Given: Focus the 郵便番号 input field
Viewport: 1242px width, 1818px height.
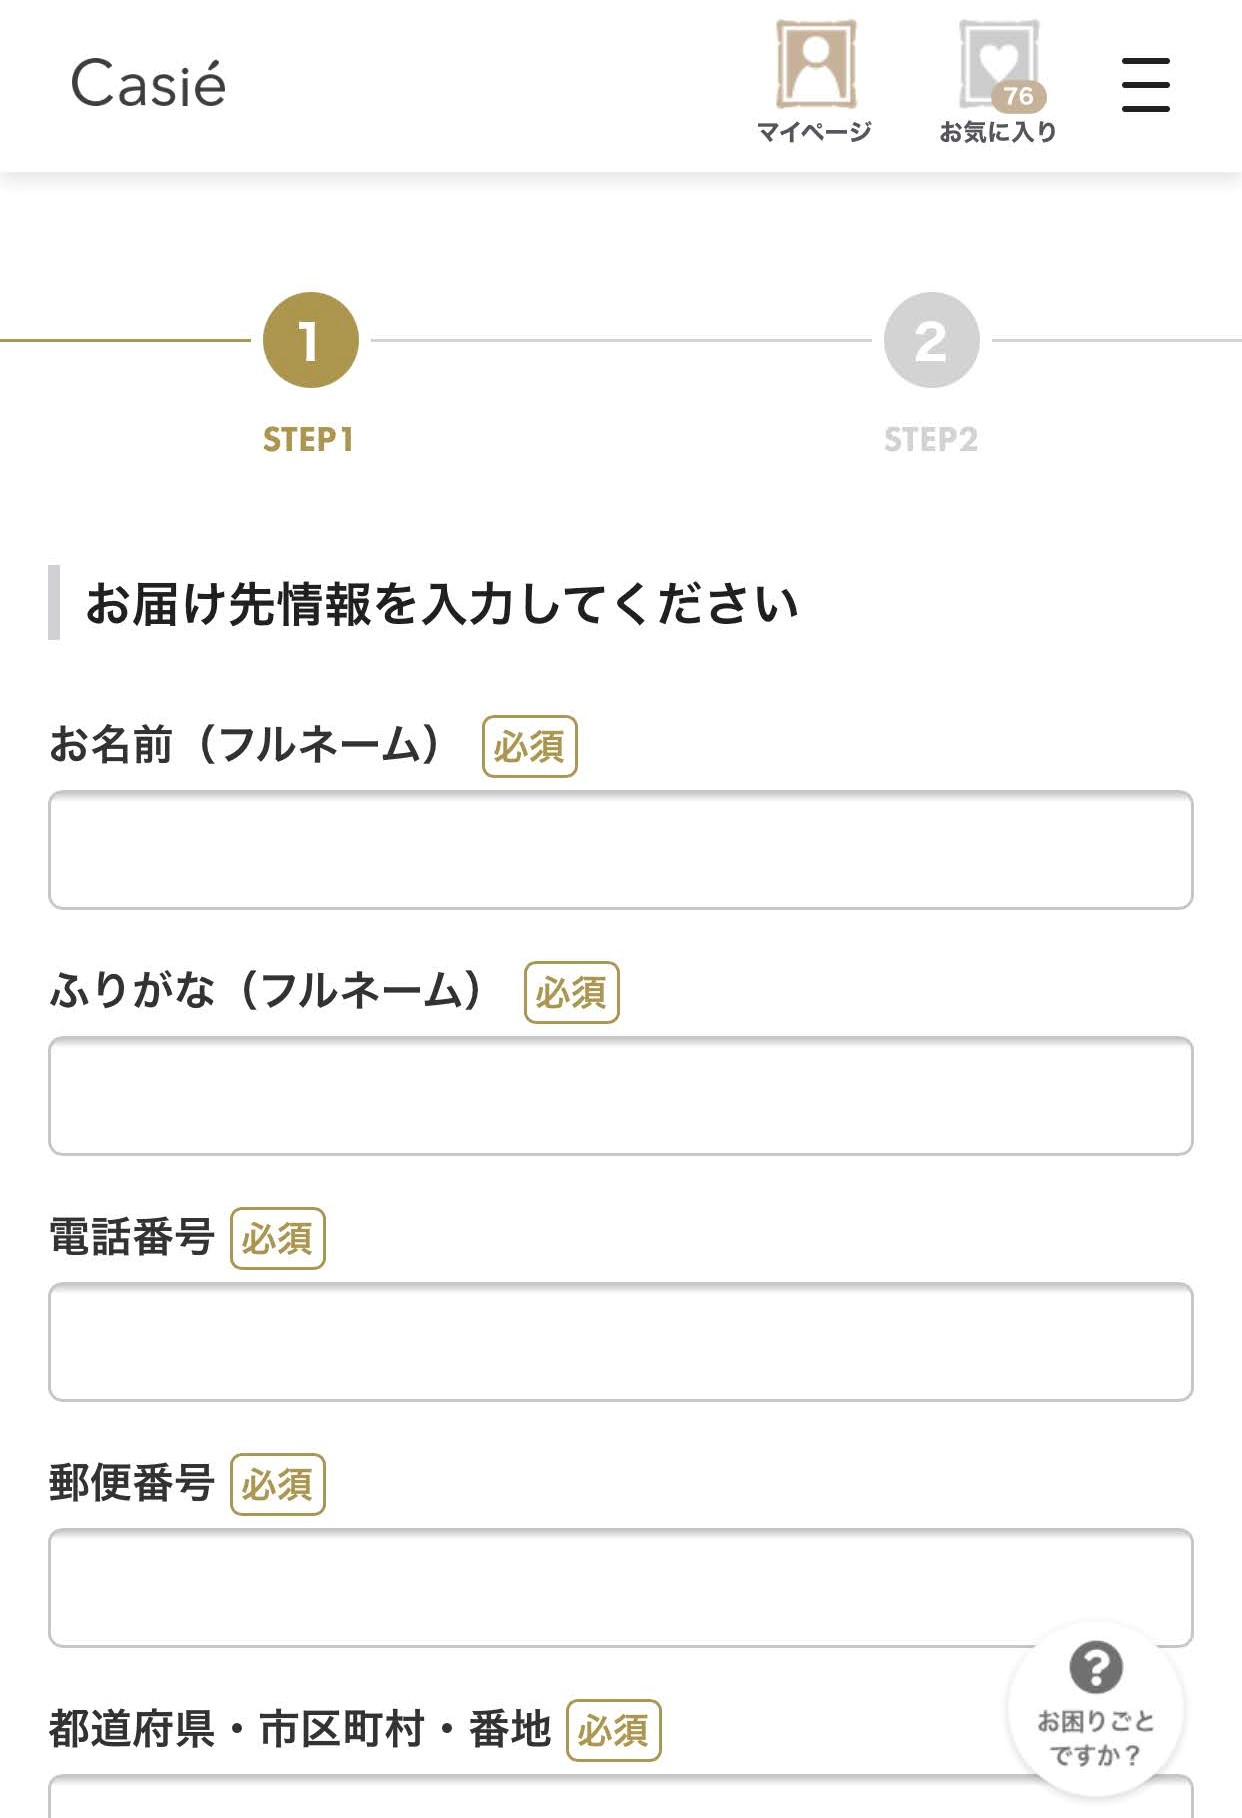Looking at the screenshot, I should tap(621, 1588).
